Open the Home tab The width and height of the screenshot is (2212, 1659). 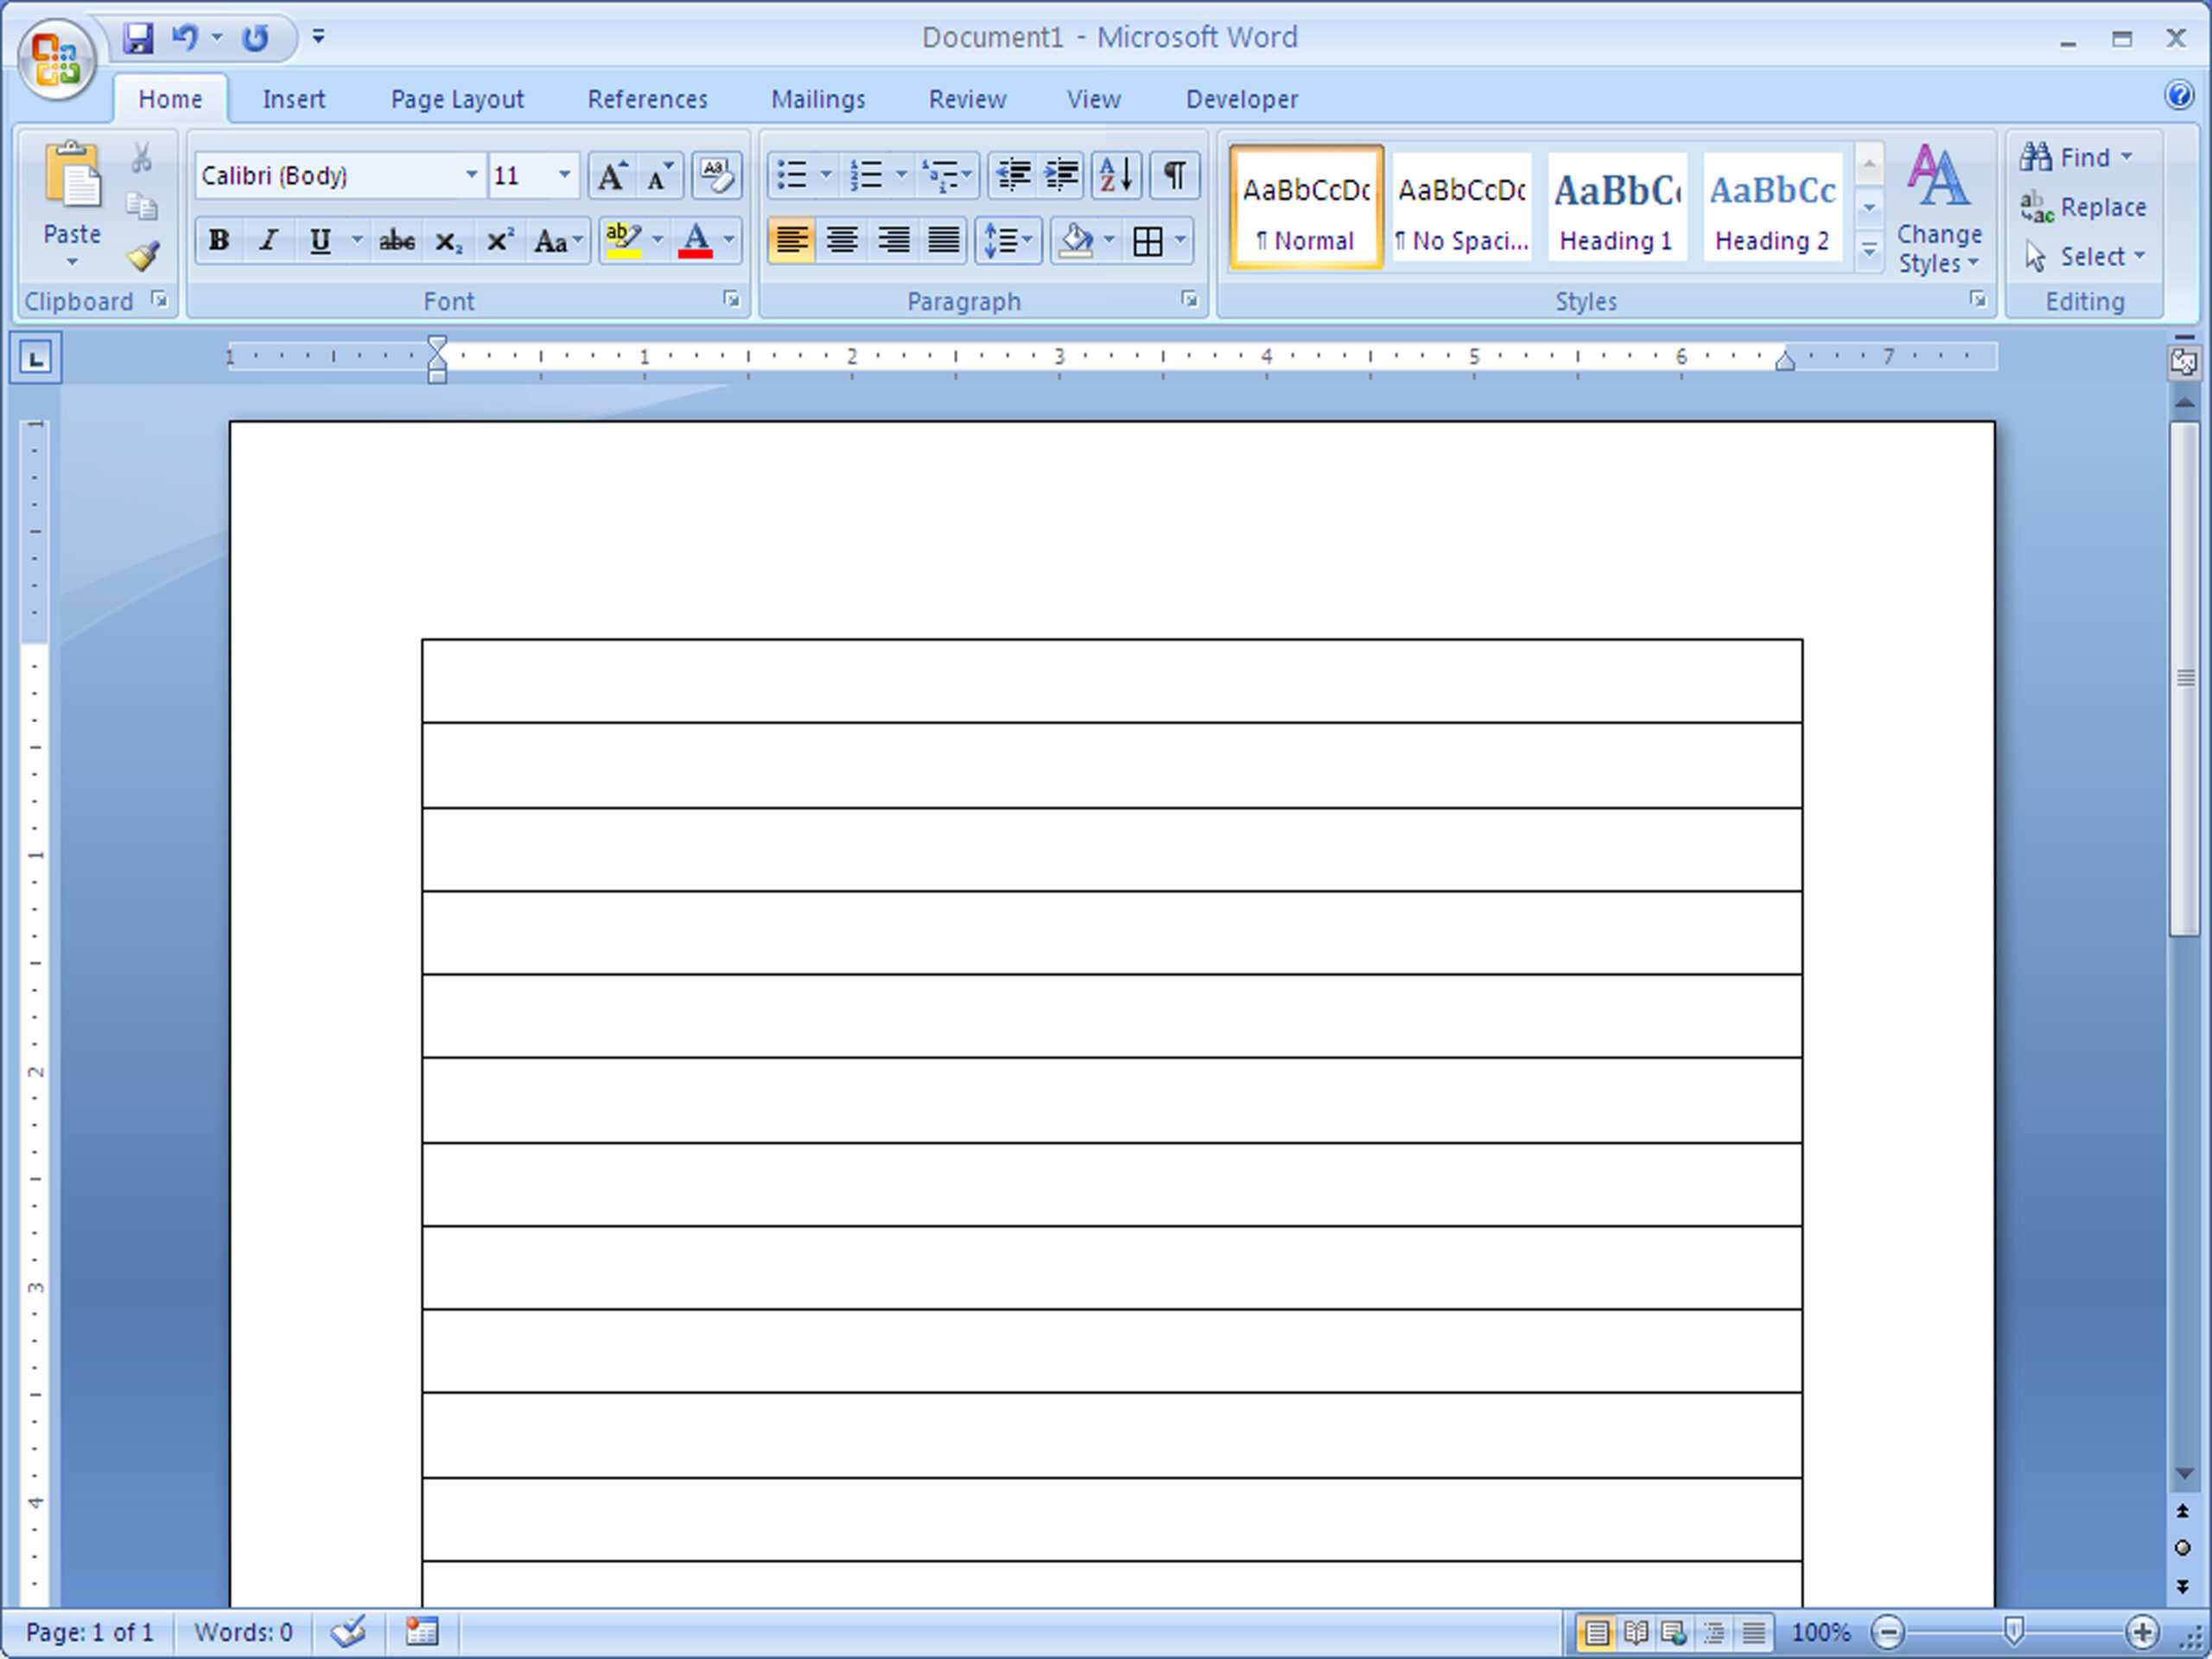click(x=169, y=96)
